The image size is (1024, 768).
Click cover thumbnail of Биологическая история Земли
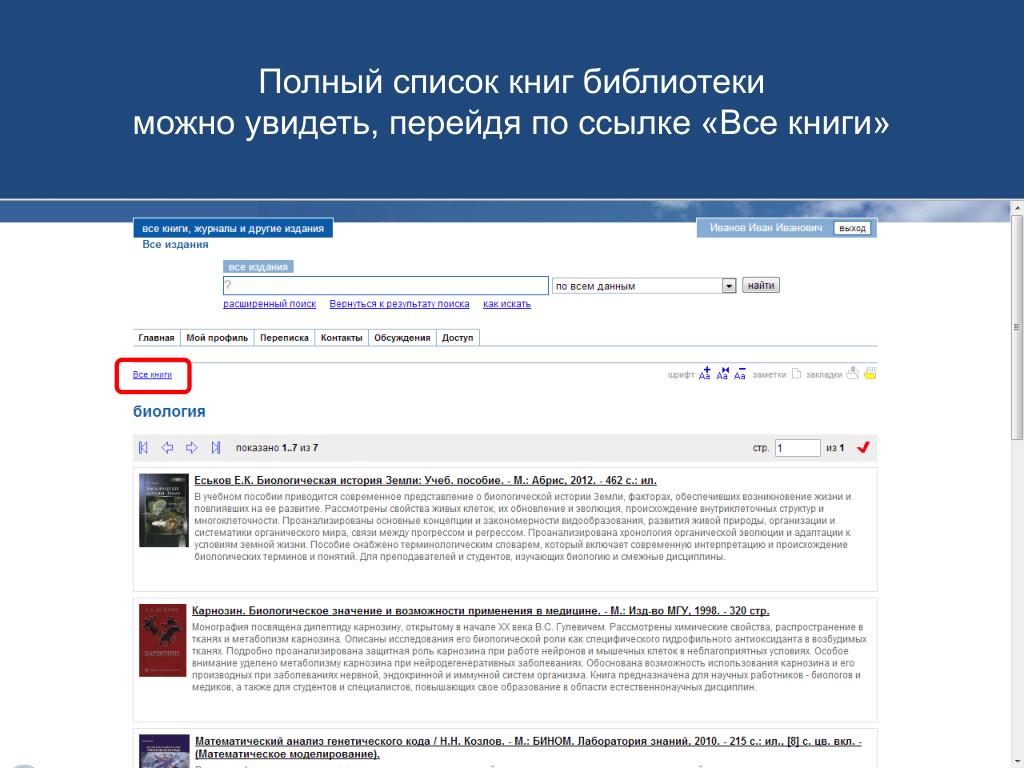163,510
